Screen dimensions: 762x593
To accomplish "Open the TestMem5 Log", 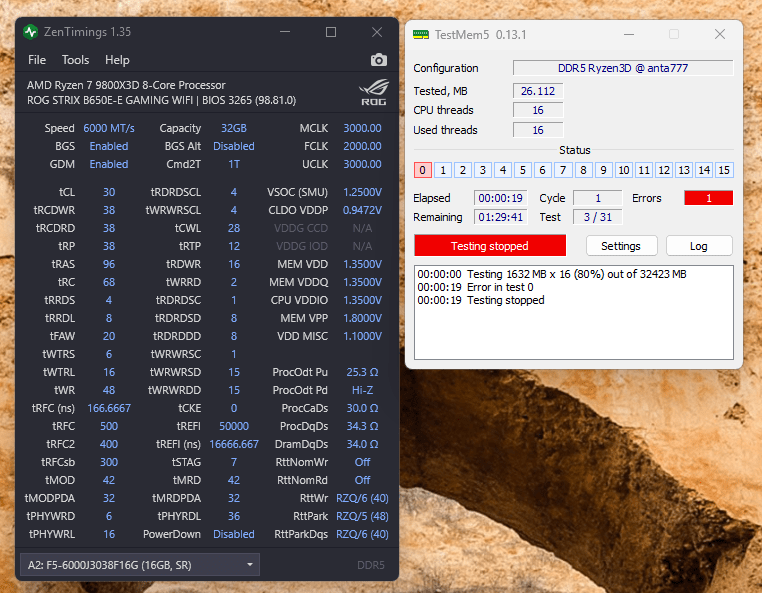I will [x=699, y=245].
